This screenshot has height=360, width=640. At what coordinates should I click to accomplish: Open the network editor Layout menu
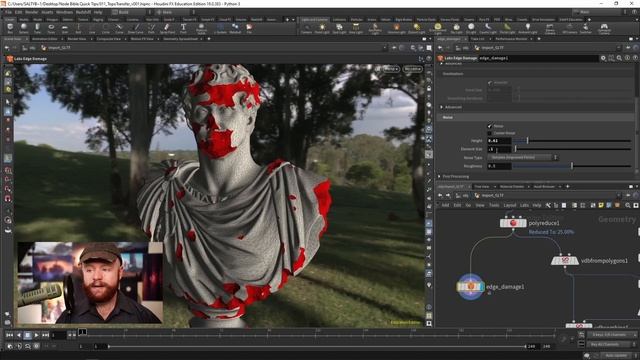[x=509, y=205]
